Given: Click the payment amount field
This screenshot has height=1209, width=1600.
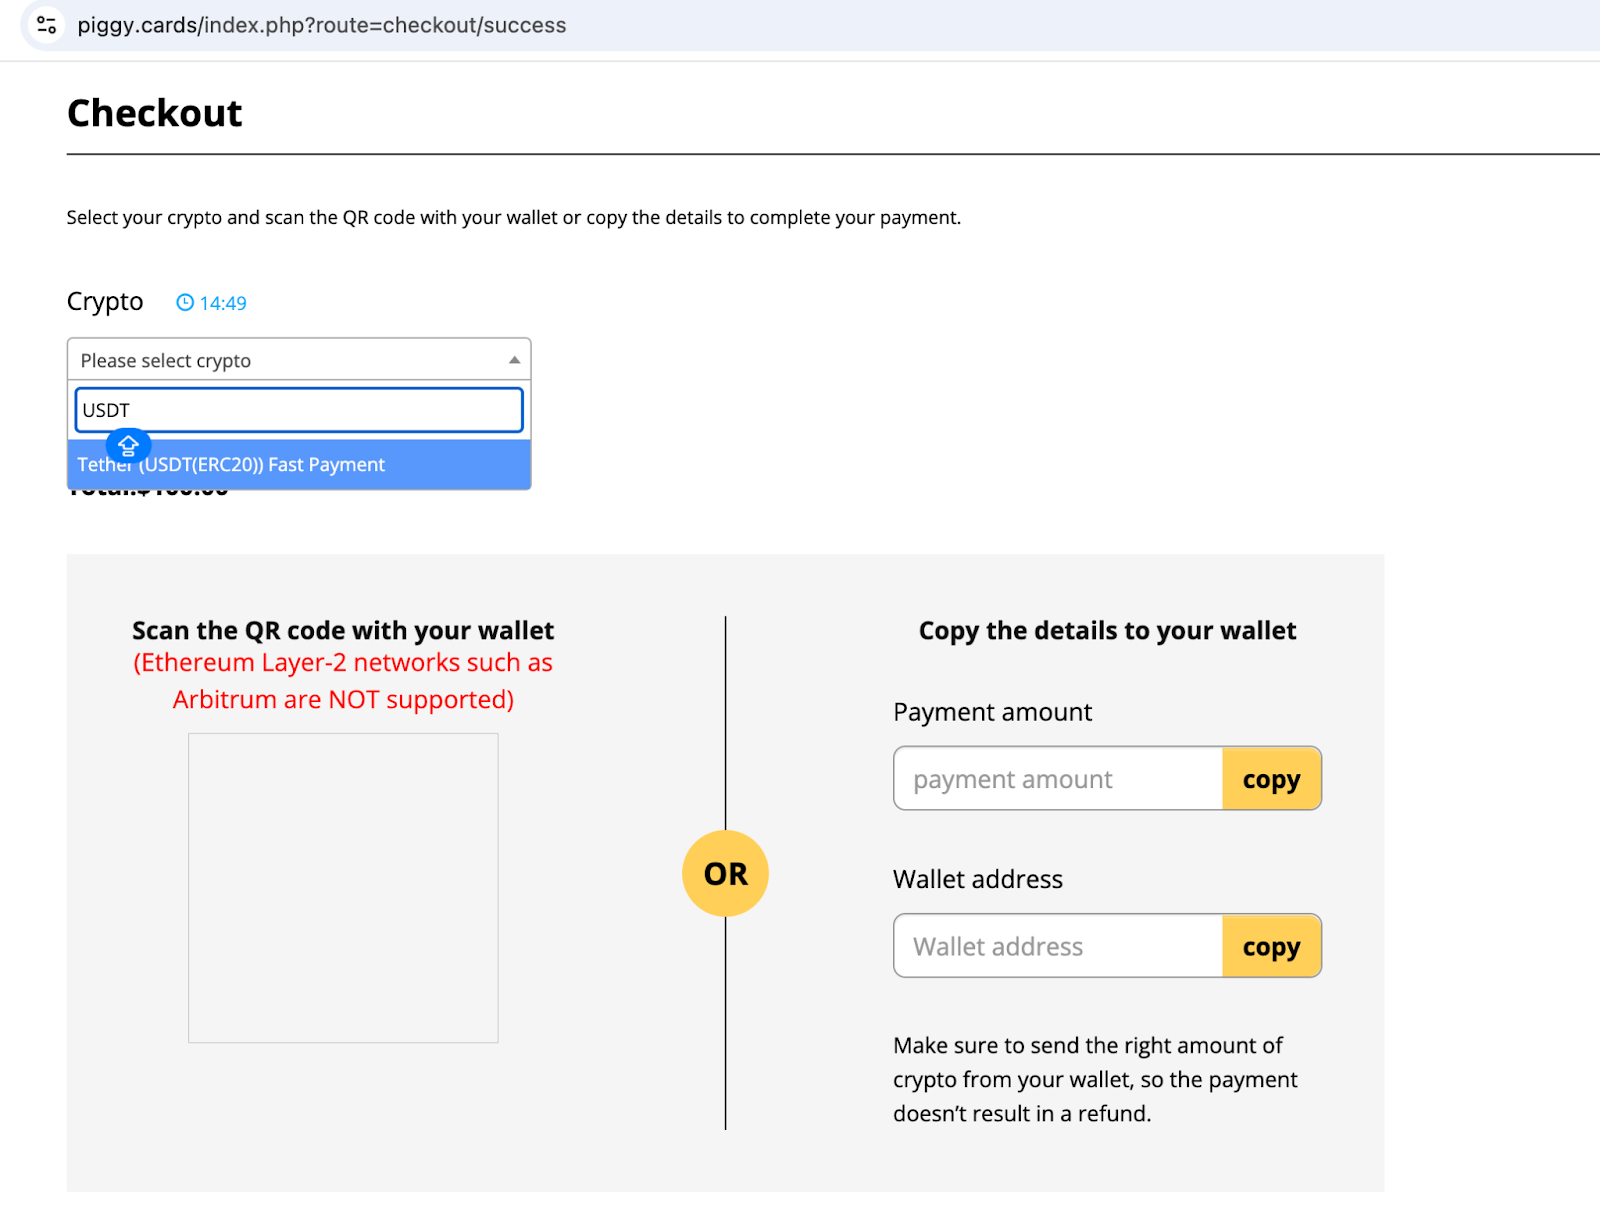Looking at the screenshot, I should coord(1058,779).
